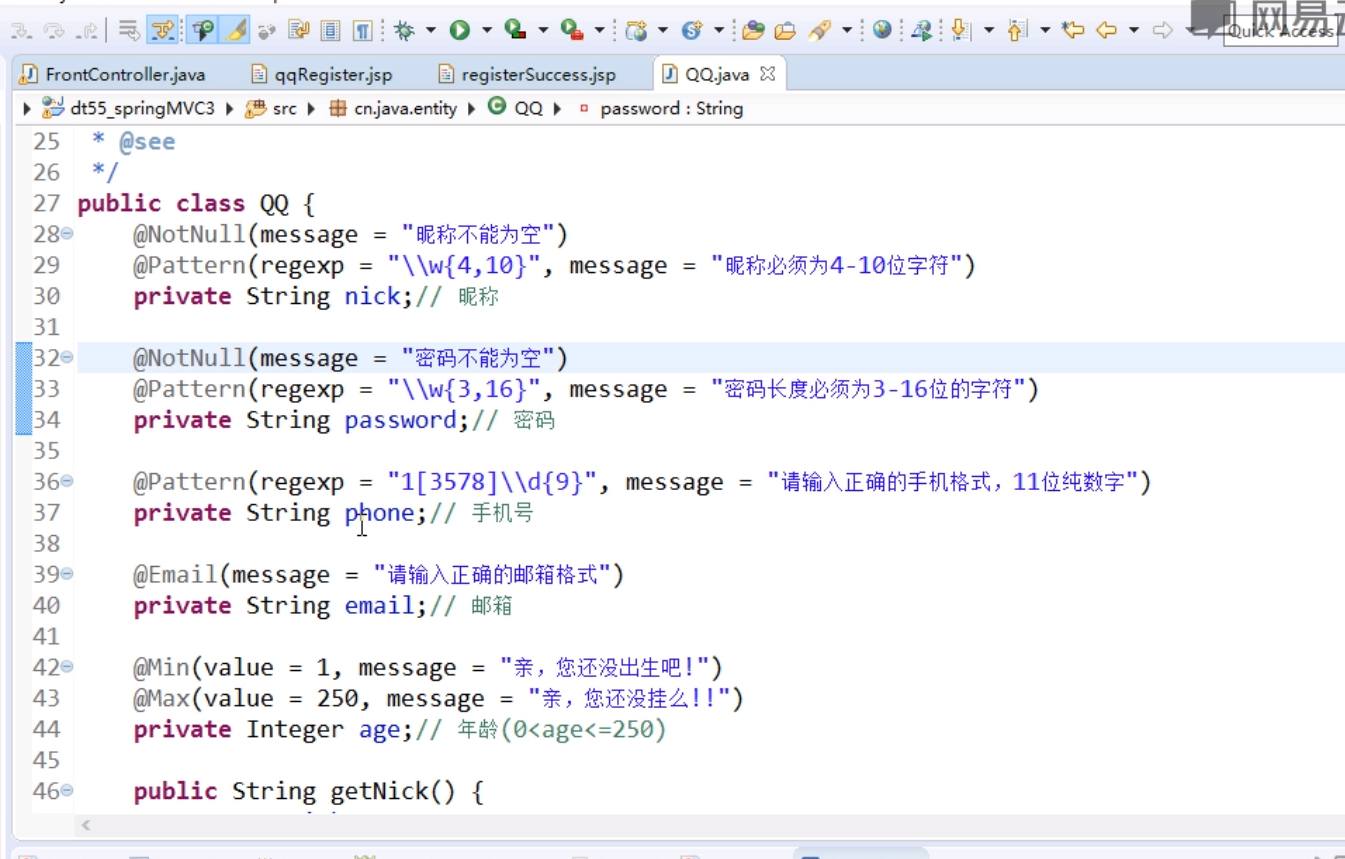1345x859 pixels.
Task: Click the Forward navigation arrow
Action: (x=1162, y=31)
